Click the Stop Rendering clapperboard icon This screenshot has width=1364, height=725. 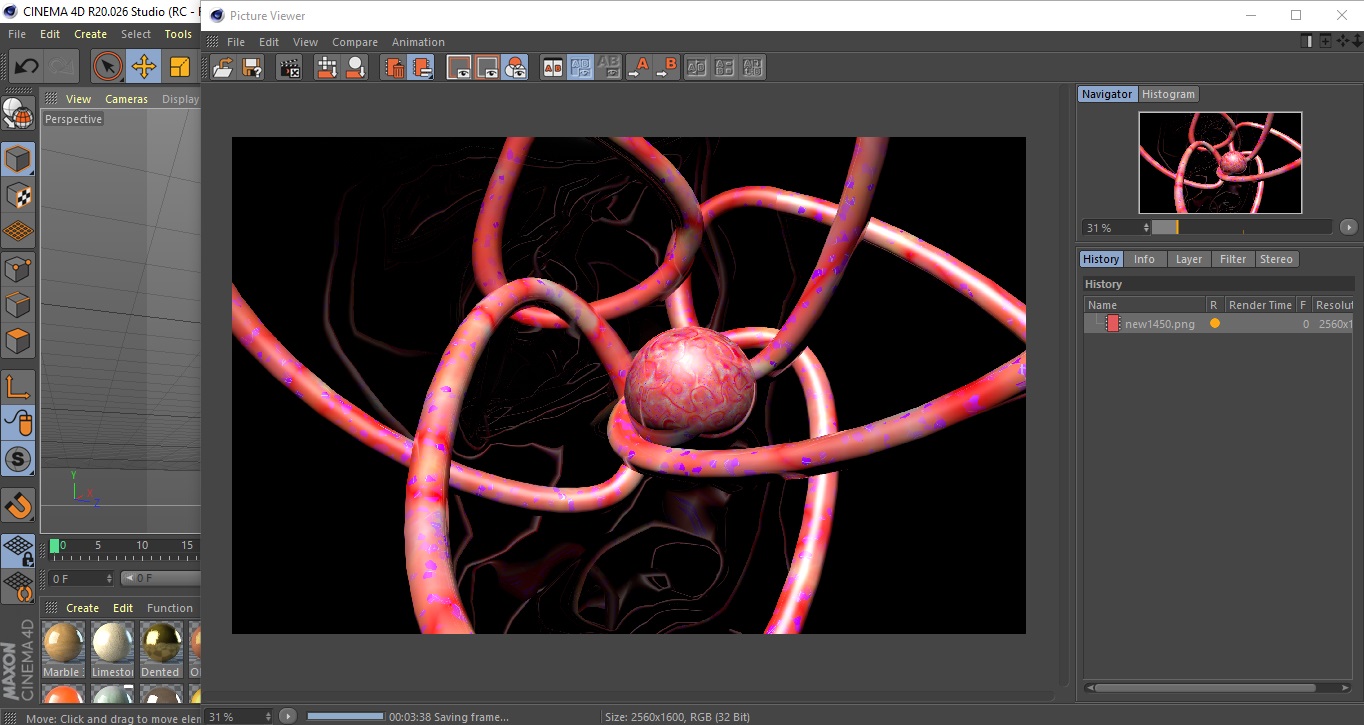click(289, 68)
